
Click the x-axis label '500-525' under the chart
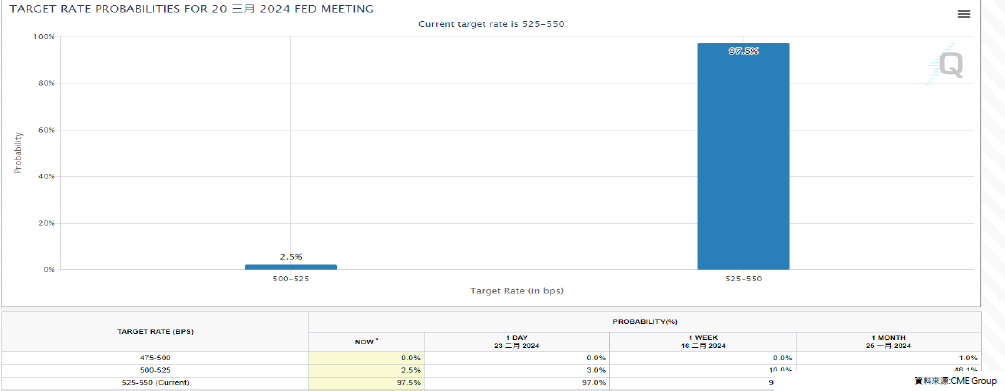pos(291,279)
